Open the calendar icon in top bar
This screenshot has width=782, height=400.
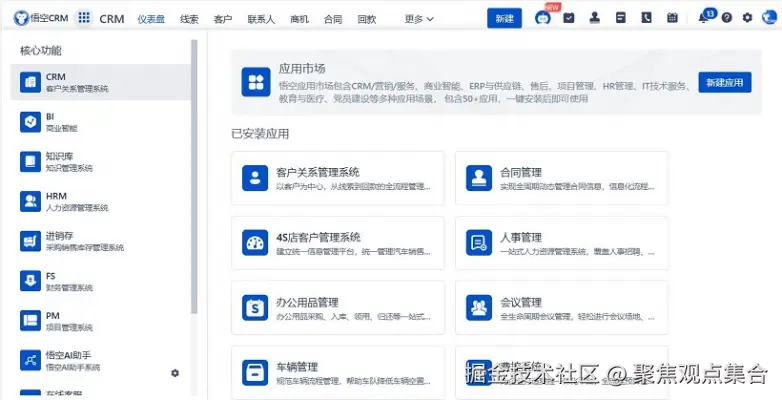pos(672,18)
